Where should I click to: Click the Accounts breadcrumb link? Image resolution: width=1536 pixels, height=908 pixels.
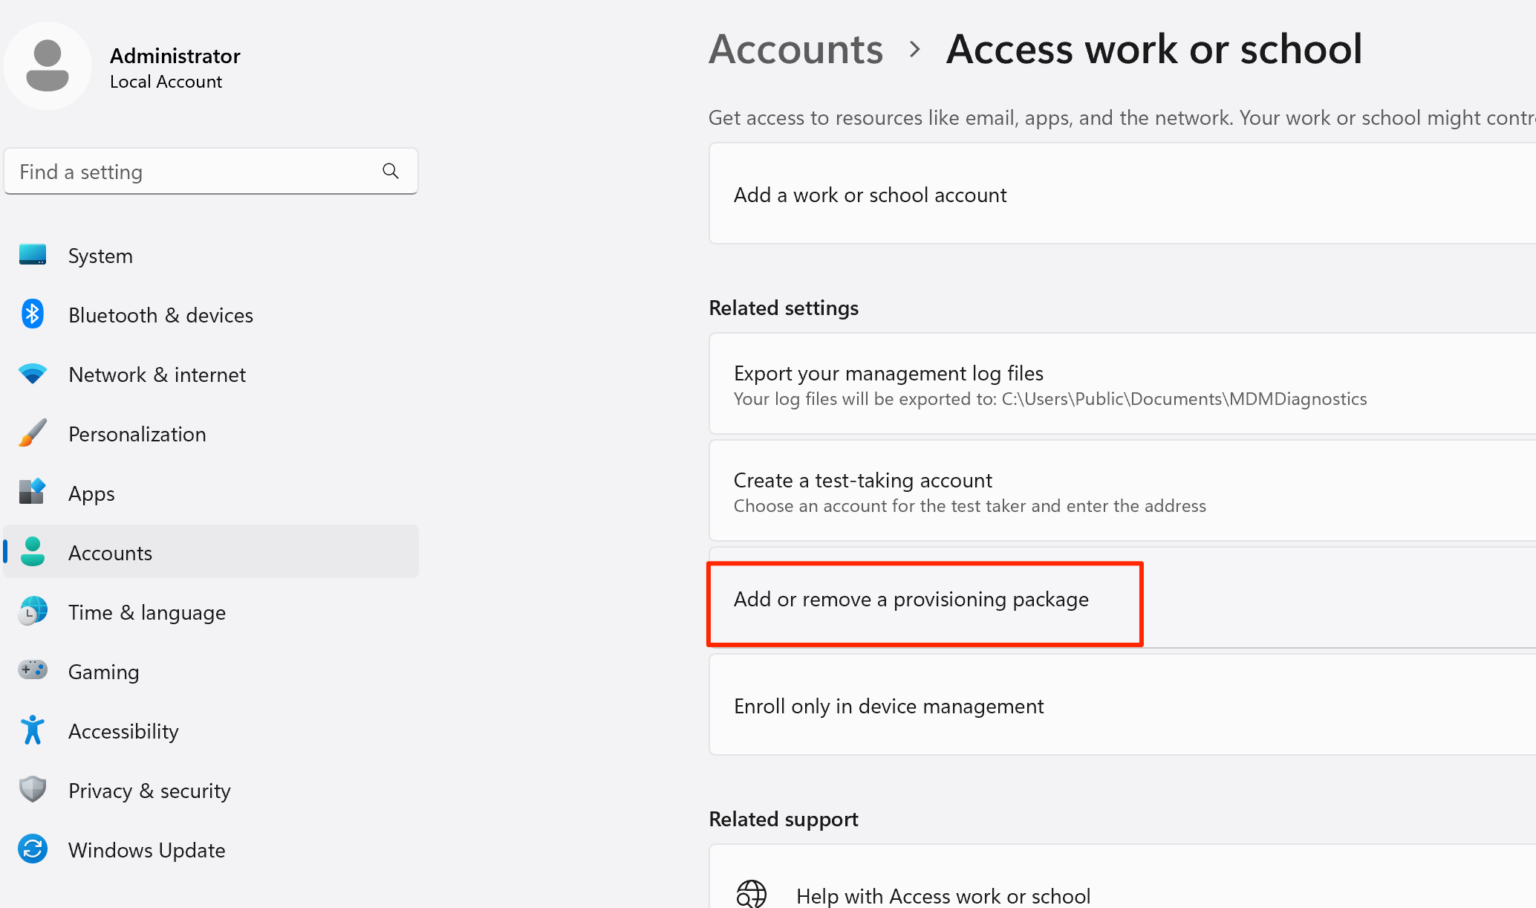point(796,48)
